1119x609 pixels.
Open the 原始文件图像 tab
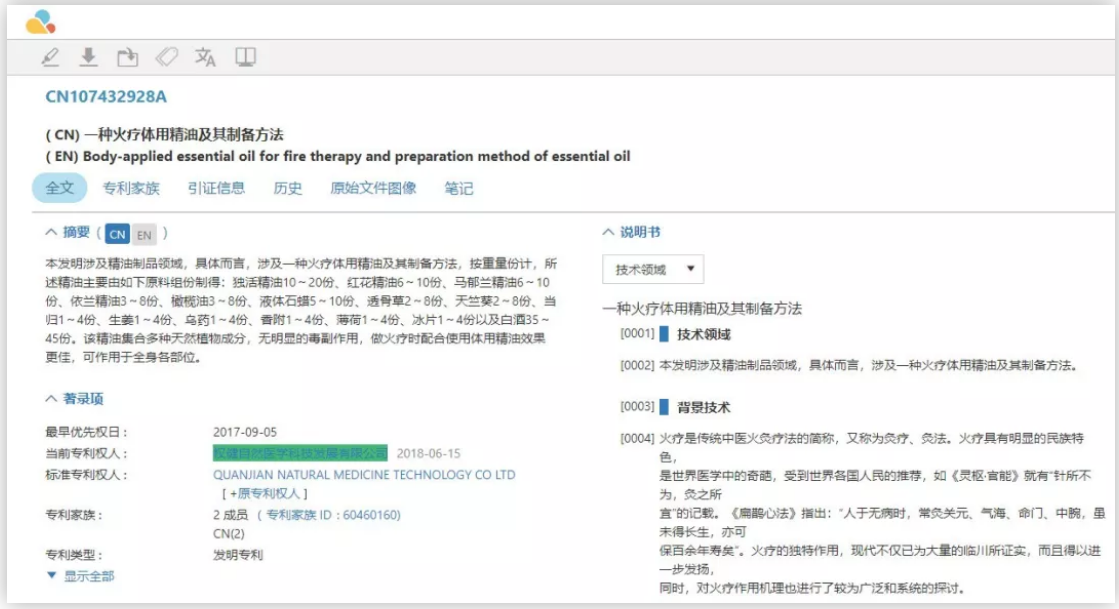click(373, 188)
